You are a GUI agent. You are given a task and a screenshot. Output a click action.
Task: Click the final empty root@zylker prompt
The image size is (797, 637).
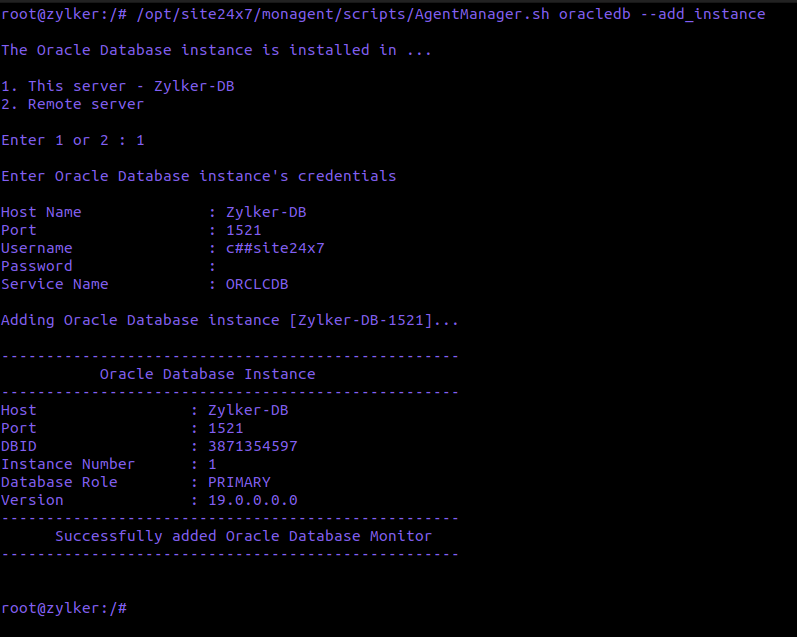[x=64, y=608]
